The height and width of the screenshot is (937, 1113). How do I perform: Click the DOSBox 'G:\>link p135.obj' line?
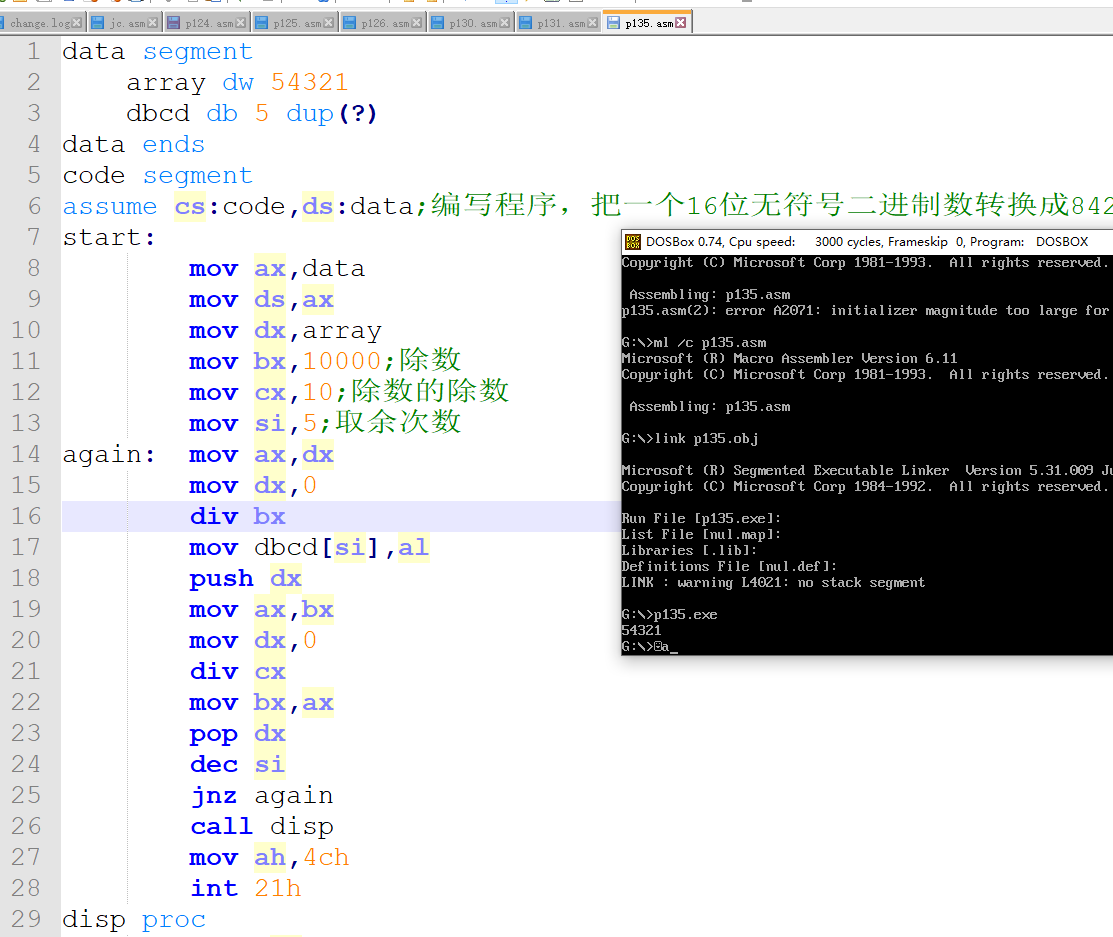point(690,439)
